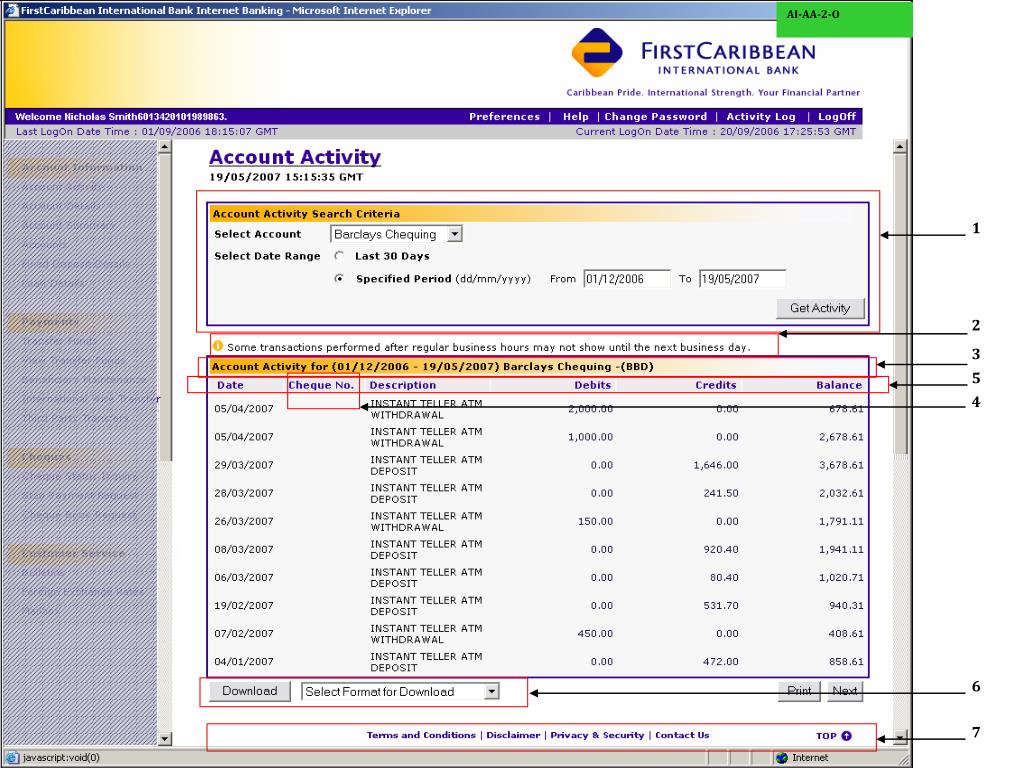The width and height of the screenshot is (1024, 768).
Task: Click the 858.61 balance value
Action: coord(846,662)
